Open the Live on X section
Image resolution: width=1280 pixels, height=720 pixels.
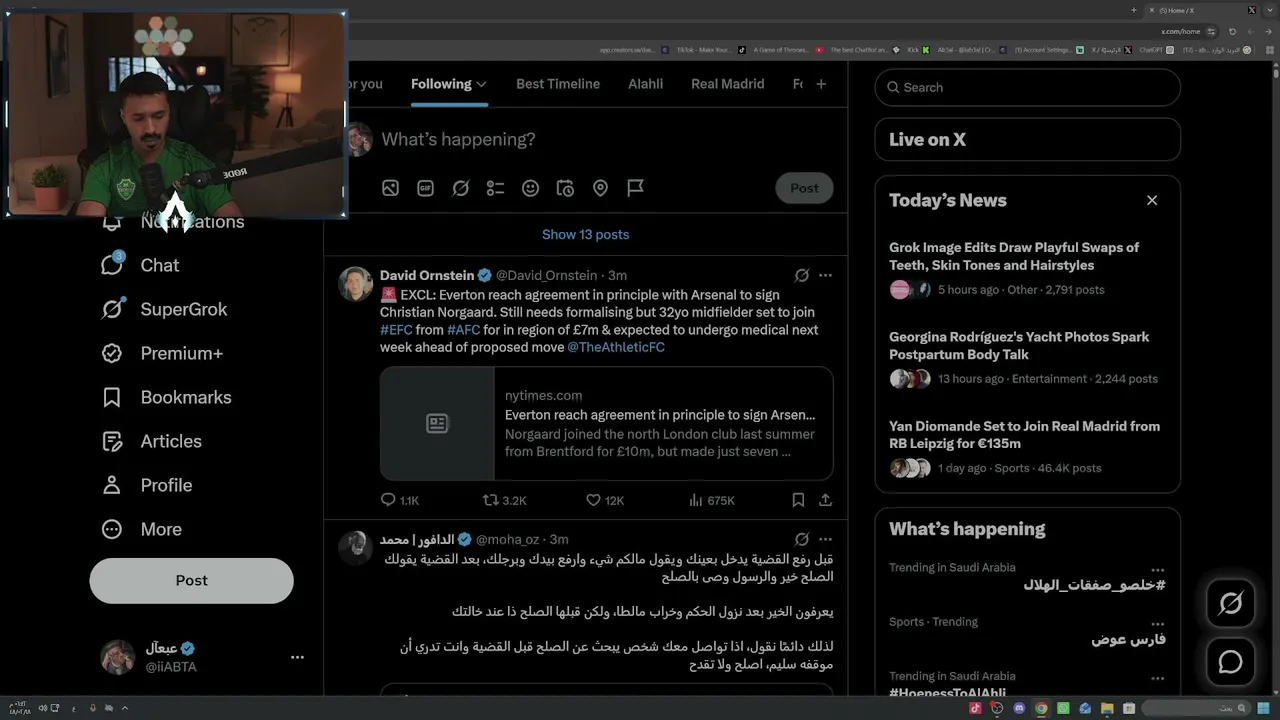tap(1028, 139)
